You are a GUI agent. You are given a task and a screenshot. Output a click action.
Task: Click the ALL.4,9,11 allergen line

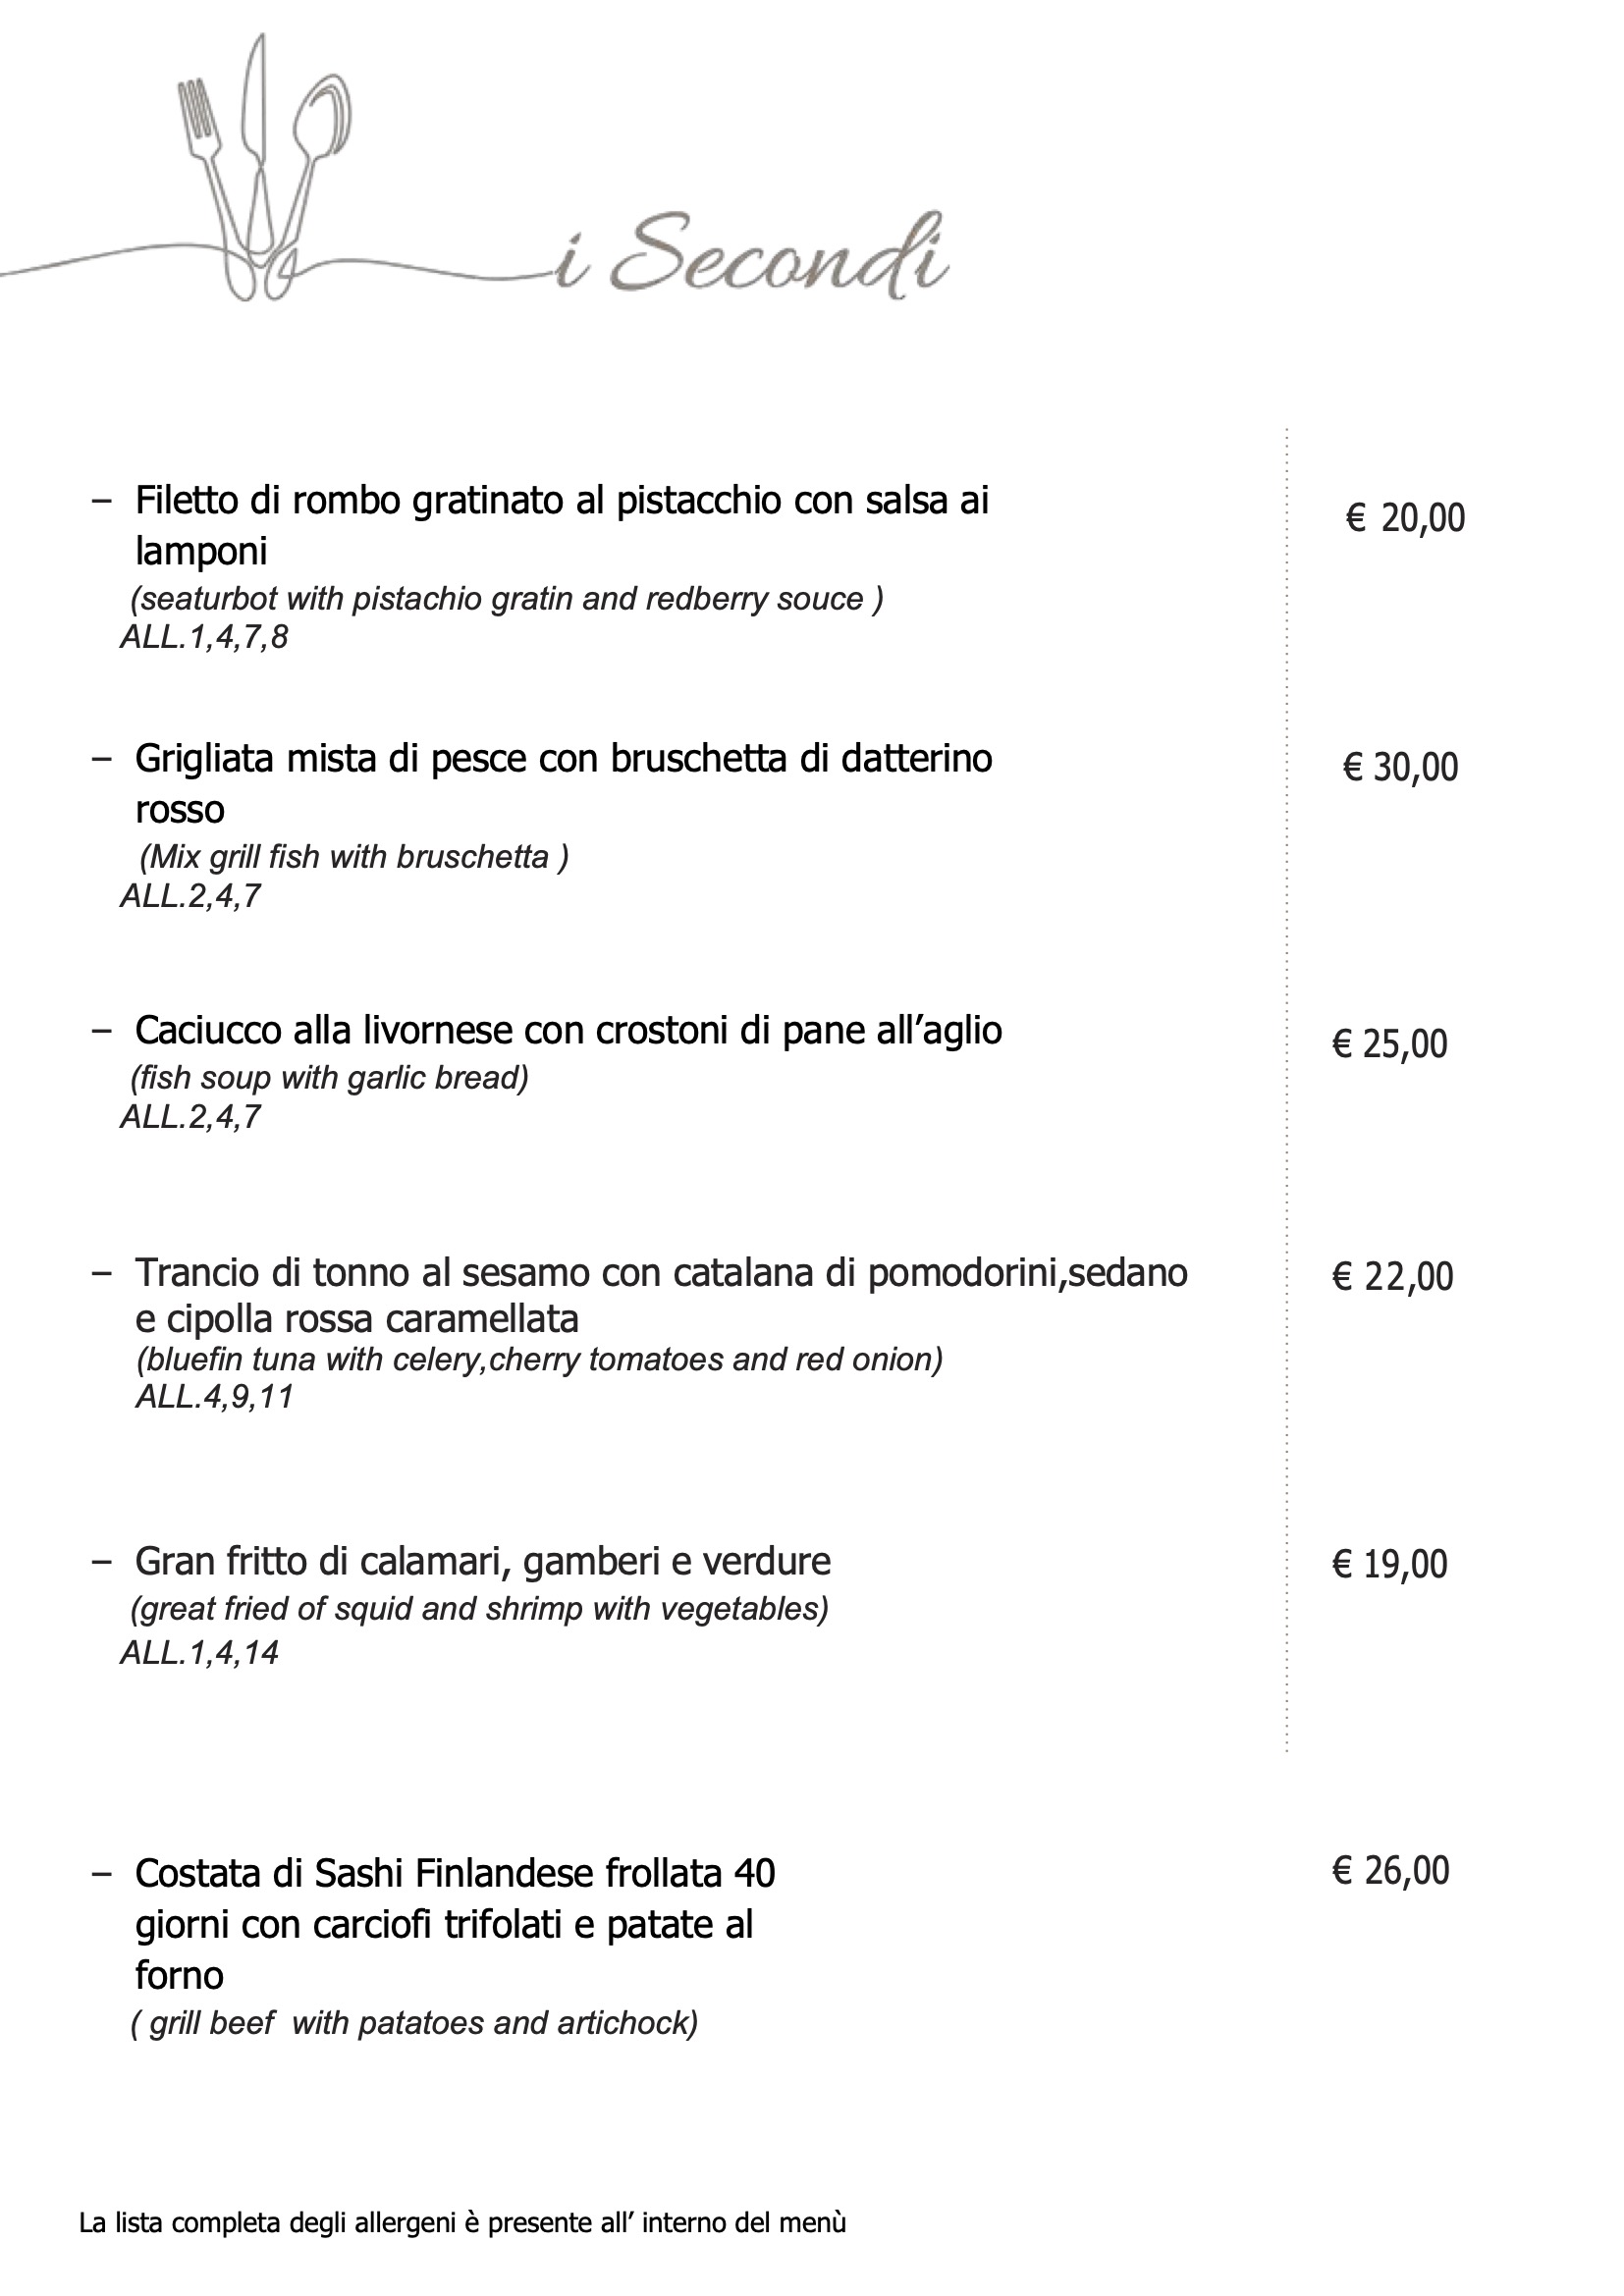point(215,1397)
